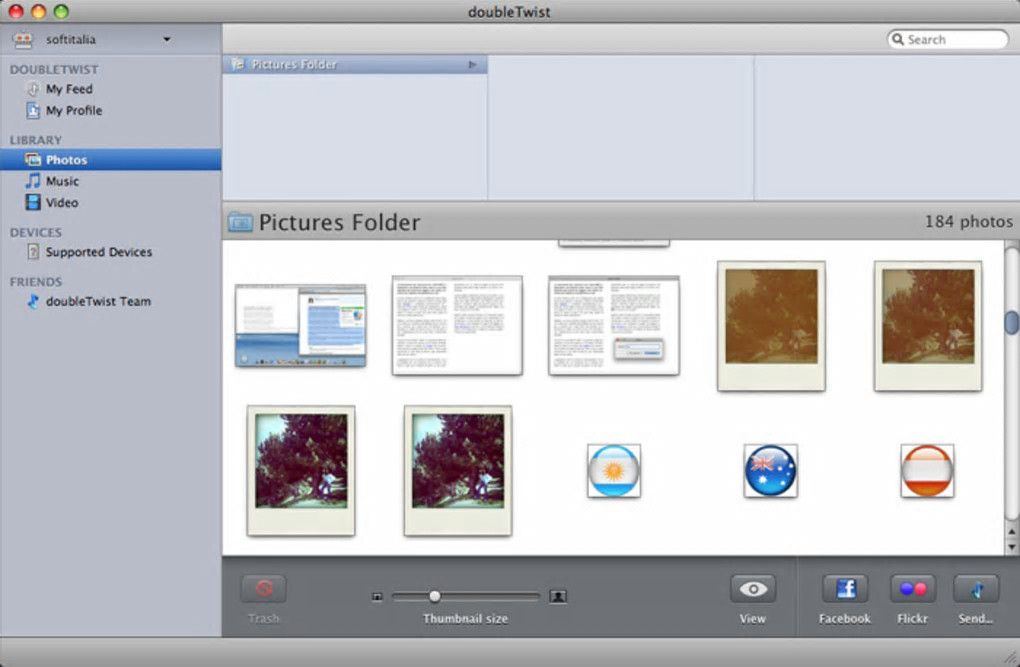Select Music library item
Viewport: 1020px width, 667px height.
coord(62,181)
